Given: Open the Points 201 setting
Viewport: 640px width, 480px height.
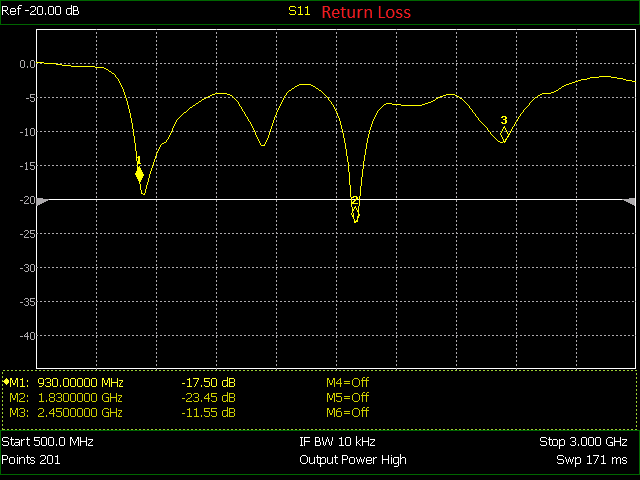Looking at the screenshot, I should tap(31, 460).
